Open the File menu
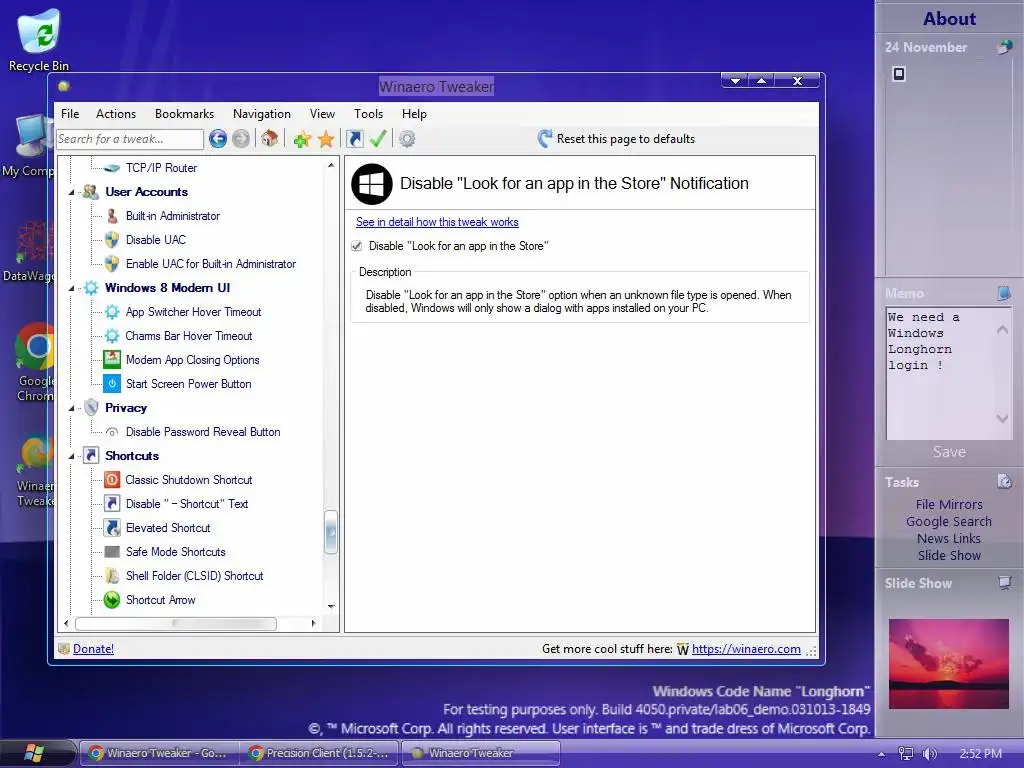 tap(70, 114)
